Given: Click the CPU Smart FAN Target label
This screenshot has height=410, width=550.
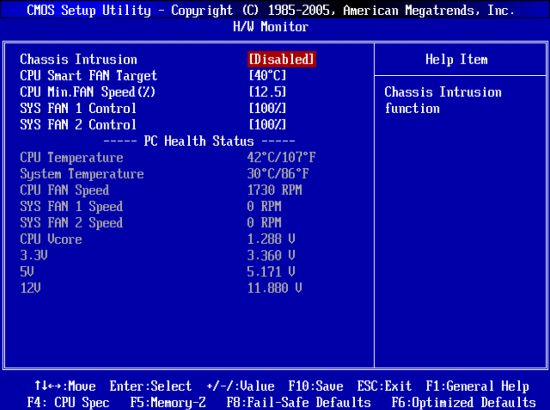Looking at the screenshot, I should (88, 76).
